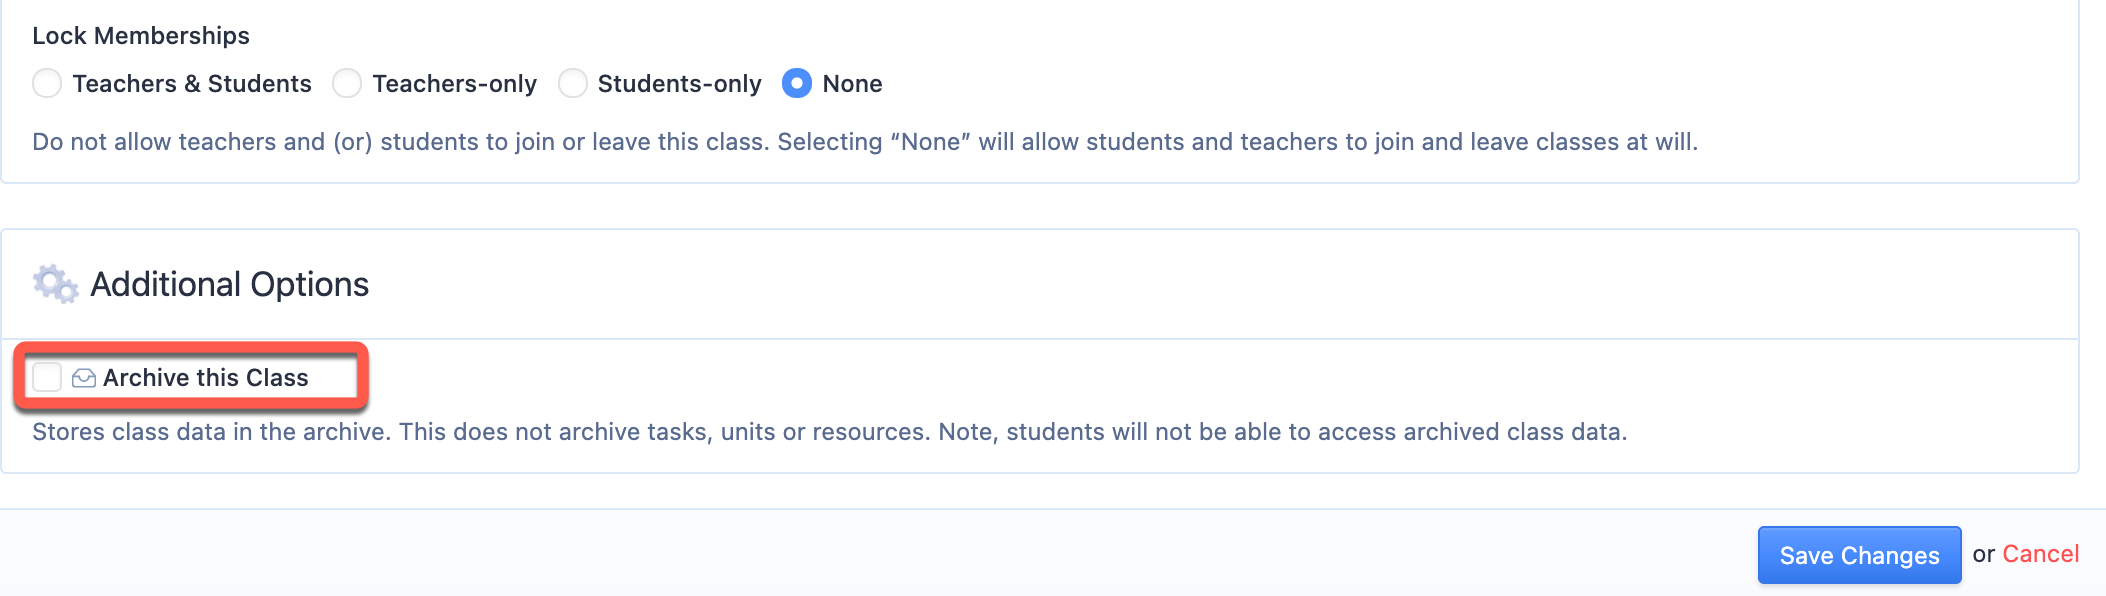Select the Students-only radio button
2106x596 pixels.
pos(572,83)
